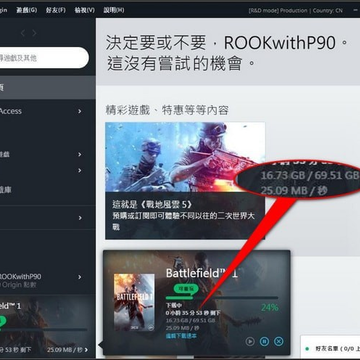Open the 好友名單 friends list bar
This screenshot has width=360, height=360.
tap(330, 348)
